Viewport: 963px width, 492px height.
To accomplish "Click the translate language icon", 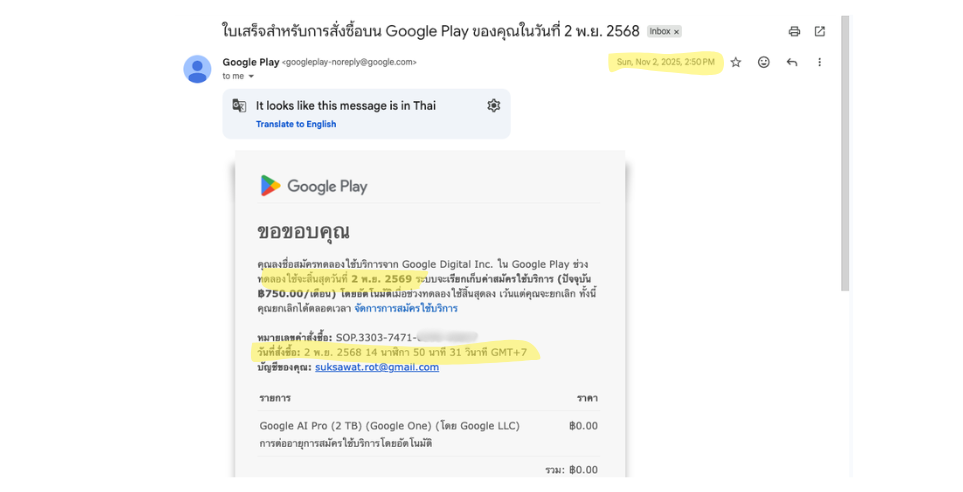I will click(x=240, y=106).
